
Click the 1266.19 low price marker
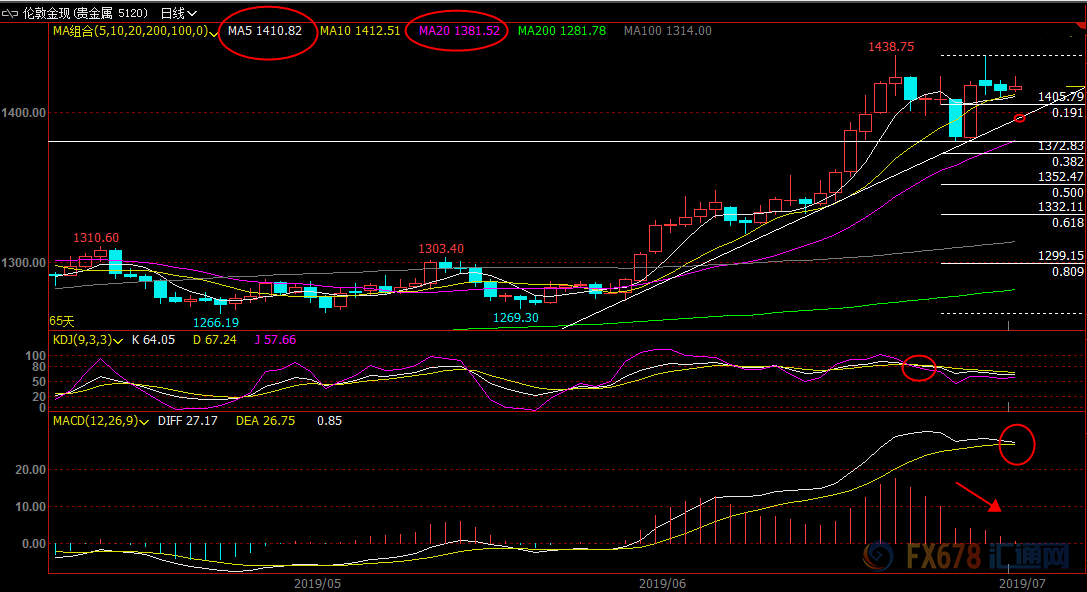click(x=216, y=322)
